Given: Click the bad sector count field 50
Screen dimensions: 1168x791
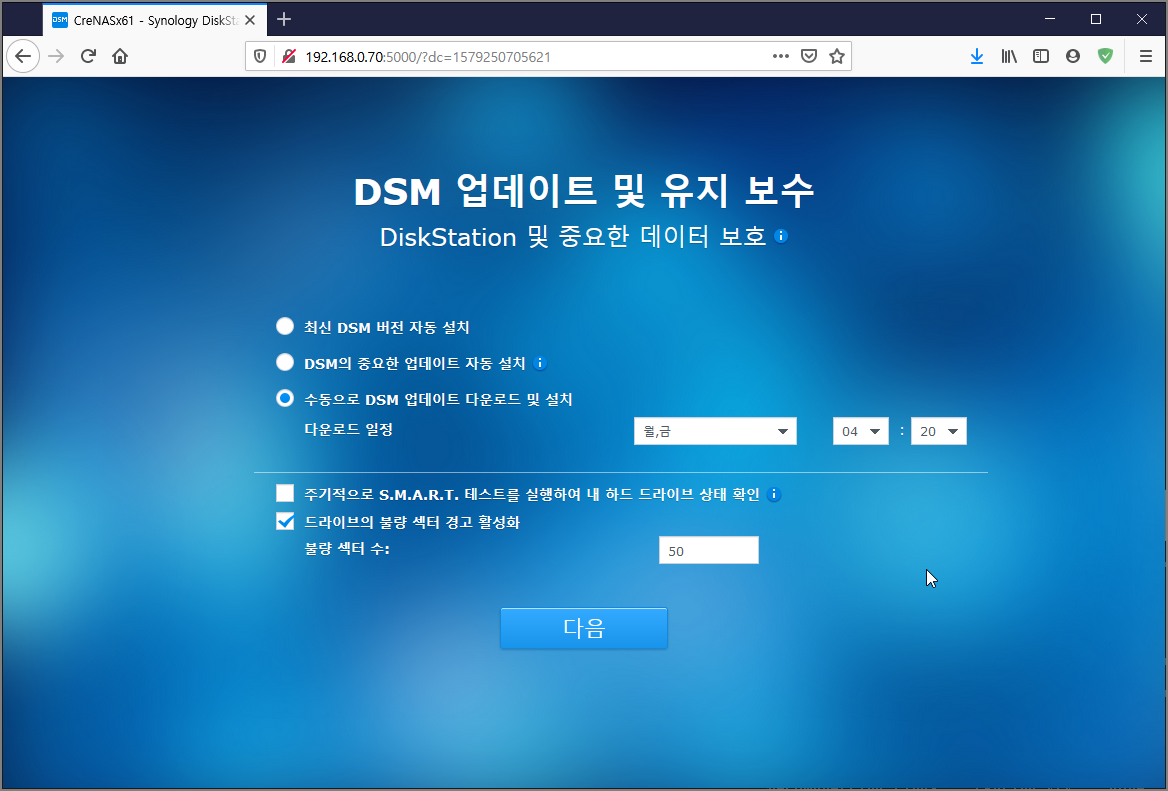Looking at the screenshot, I should 708,550.
